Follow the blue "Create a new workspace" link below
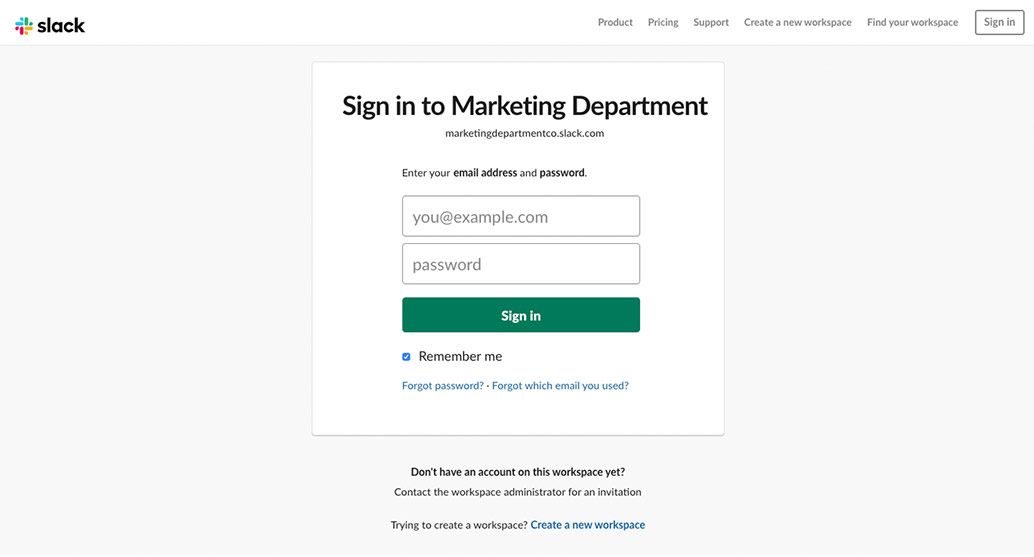The image size is (1034, 557). [587, 525]
